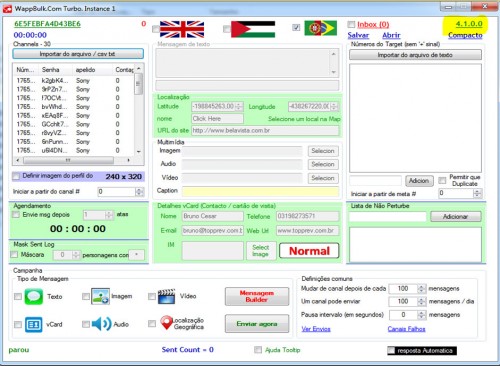Click Selecion button for Video
500x366 pixels.
[323, 178]
